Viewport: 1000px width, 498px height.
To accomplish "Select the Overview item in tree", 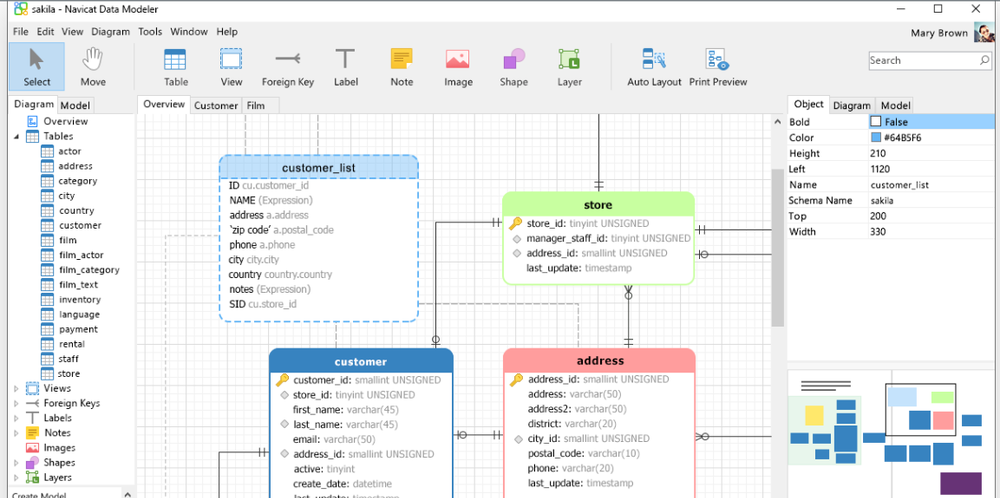I will coord(65,121).
